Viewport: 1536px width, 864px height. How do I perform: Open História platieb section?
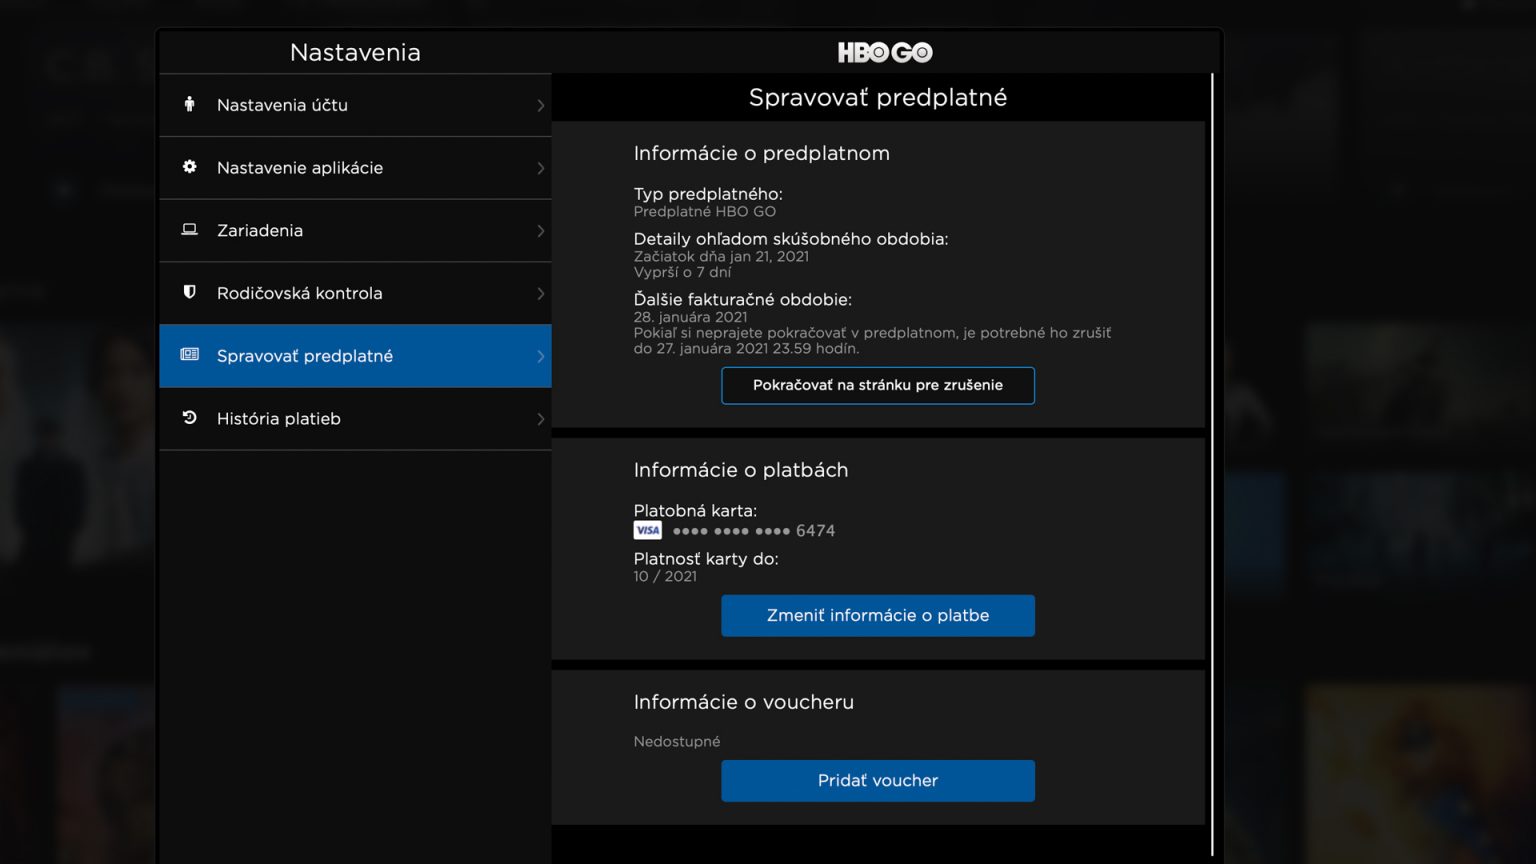[355, 419]
